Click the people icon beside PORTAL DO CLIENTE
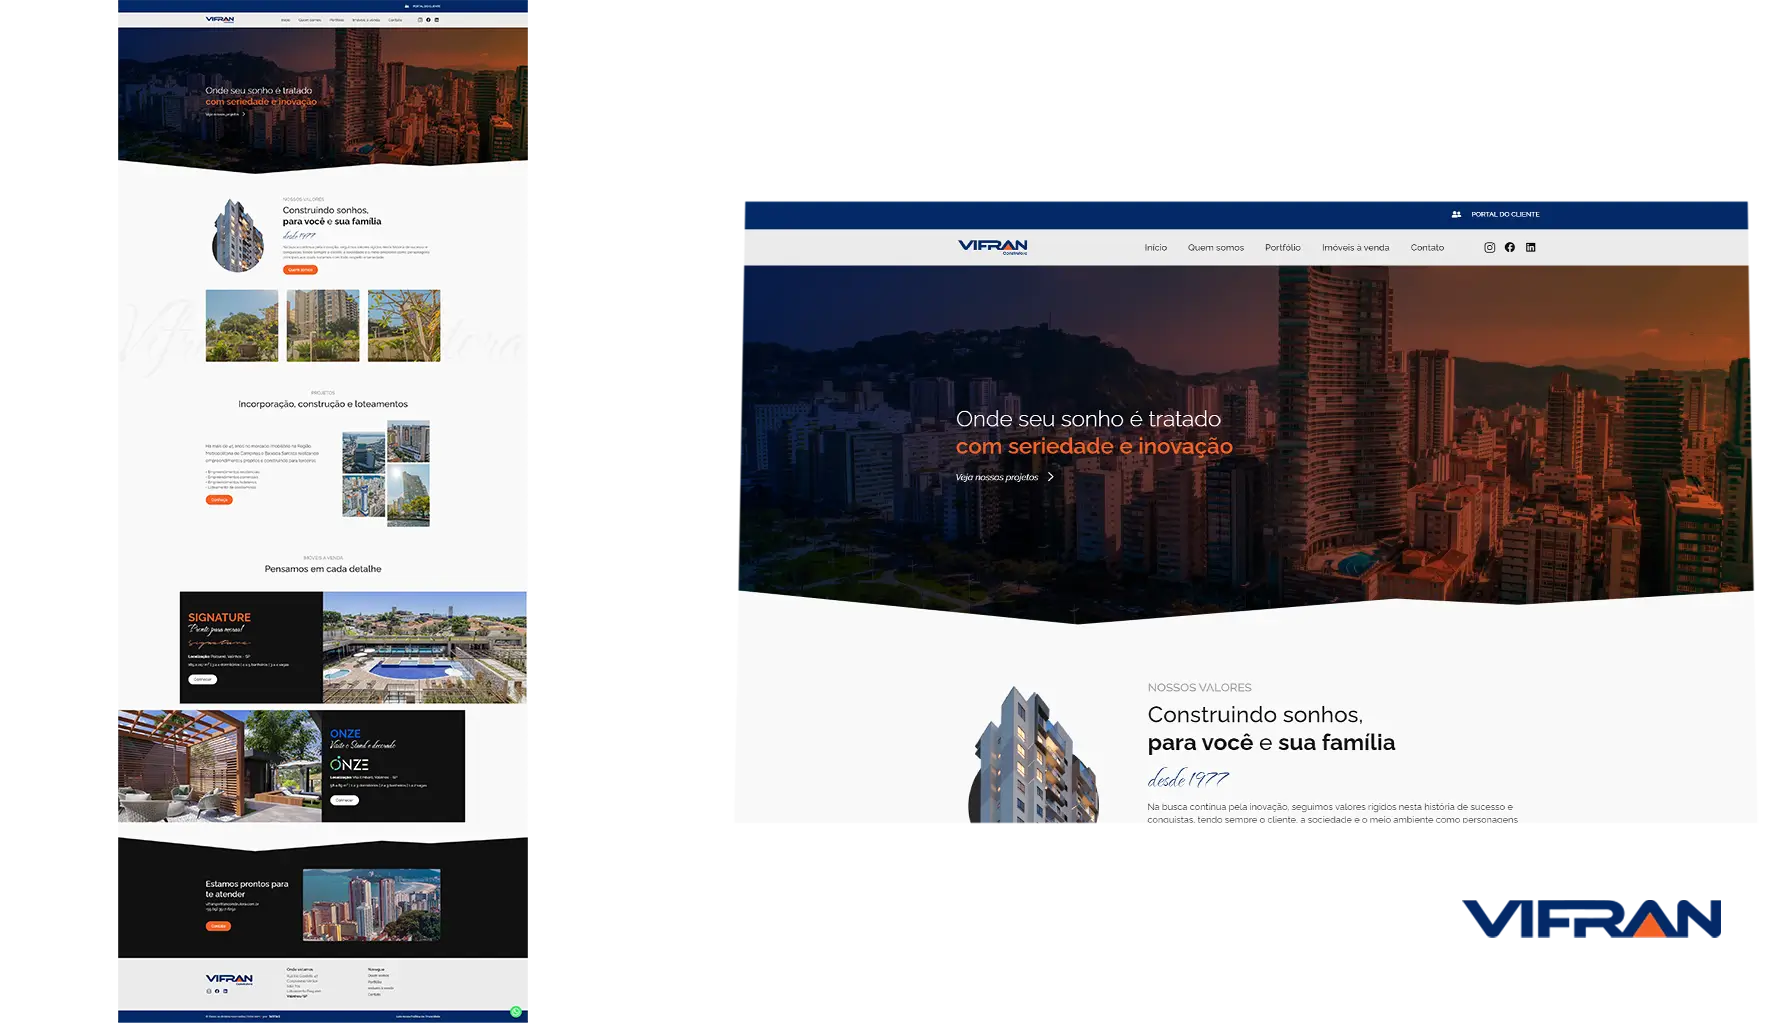Viewport: 1786px width, 1024px height. point(1456,214)
